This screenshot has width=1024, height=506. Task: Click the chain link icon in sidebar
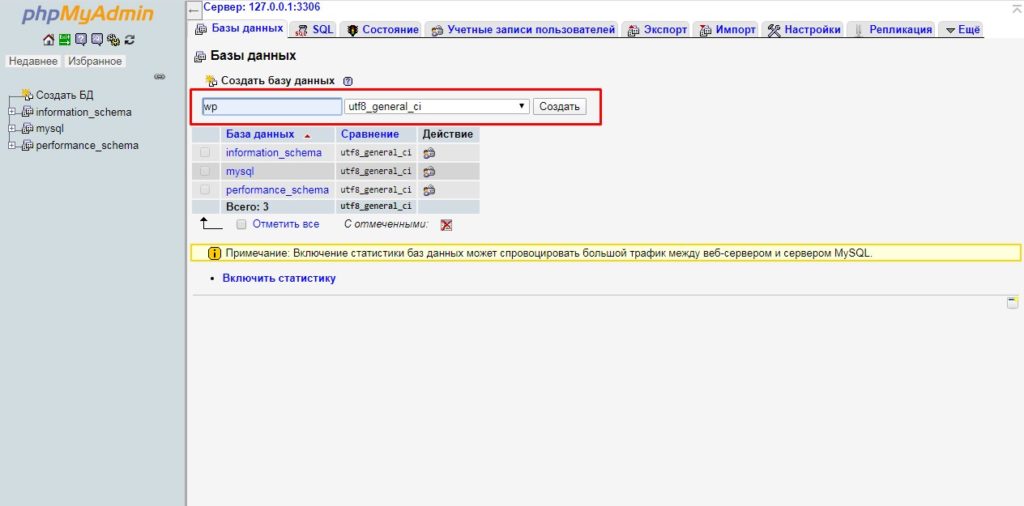159,77
